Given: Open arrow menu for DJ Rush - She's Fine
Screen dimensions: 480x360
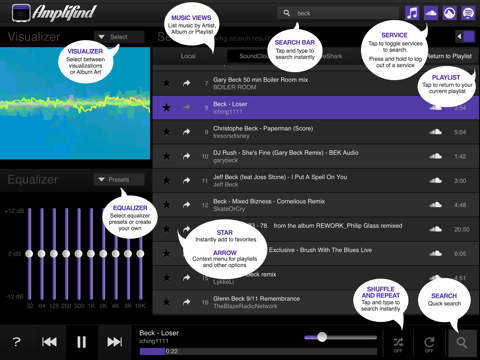Looking at the screenshot, I should click(187, 156).
